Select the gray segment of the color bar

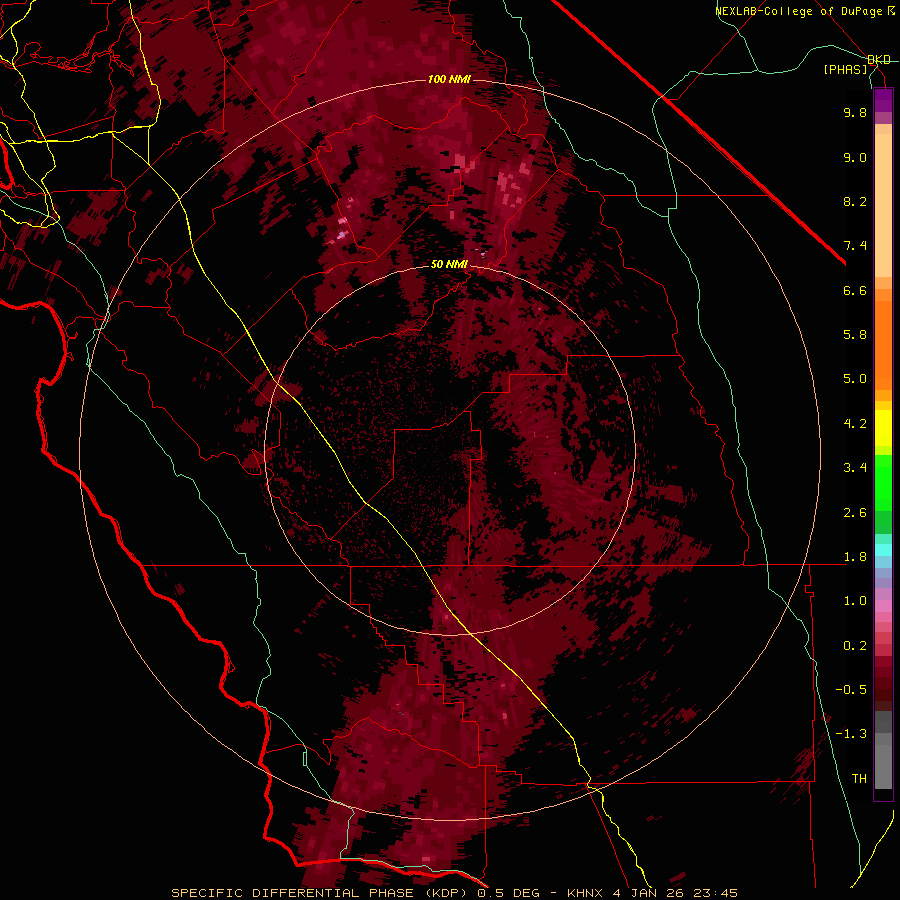point(883,752)
